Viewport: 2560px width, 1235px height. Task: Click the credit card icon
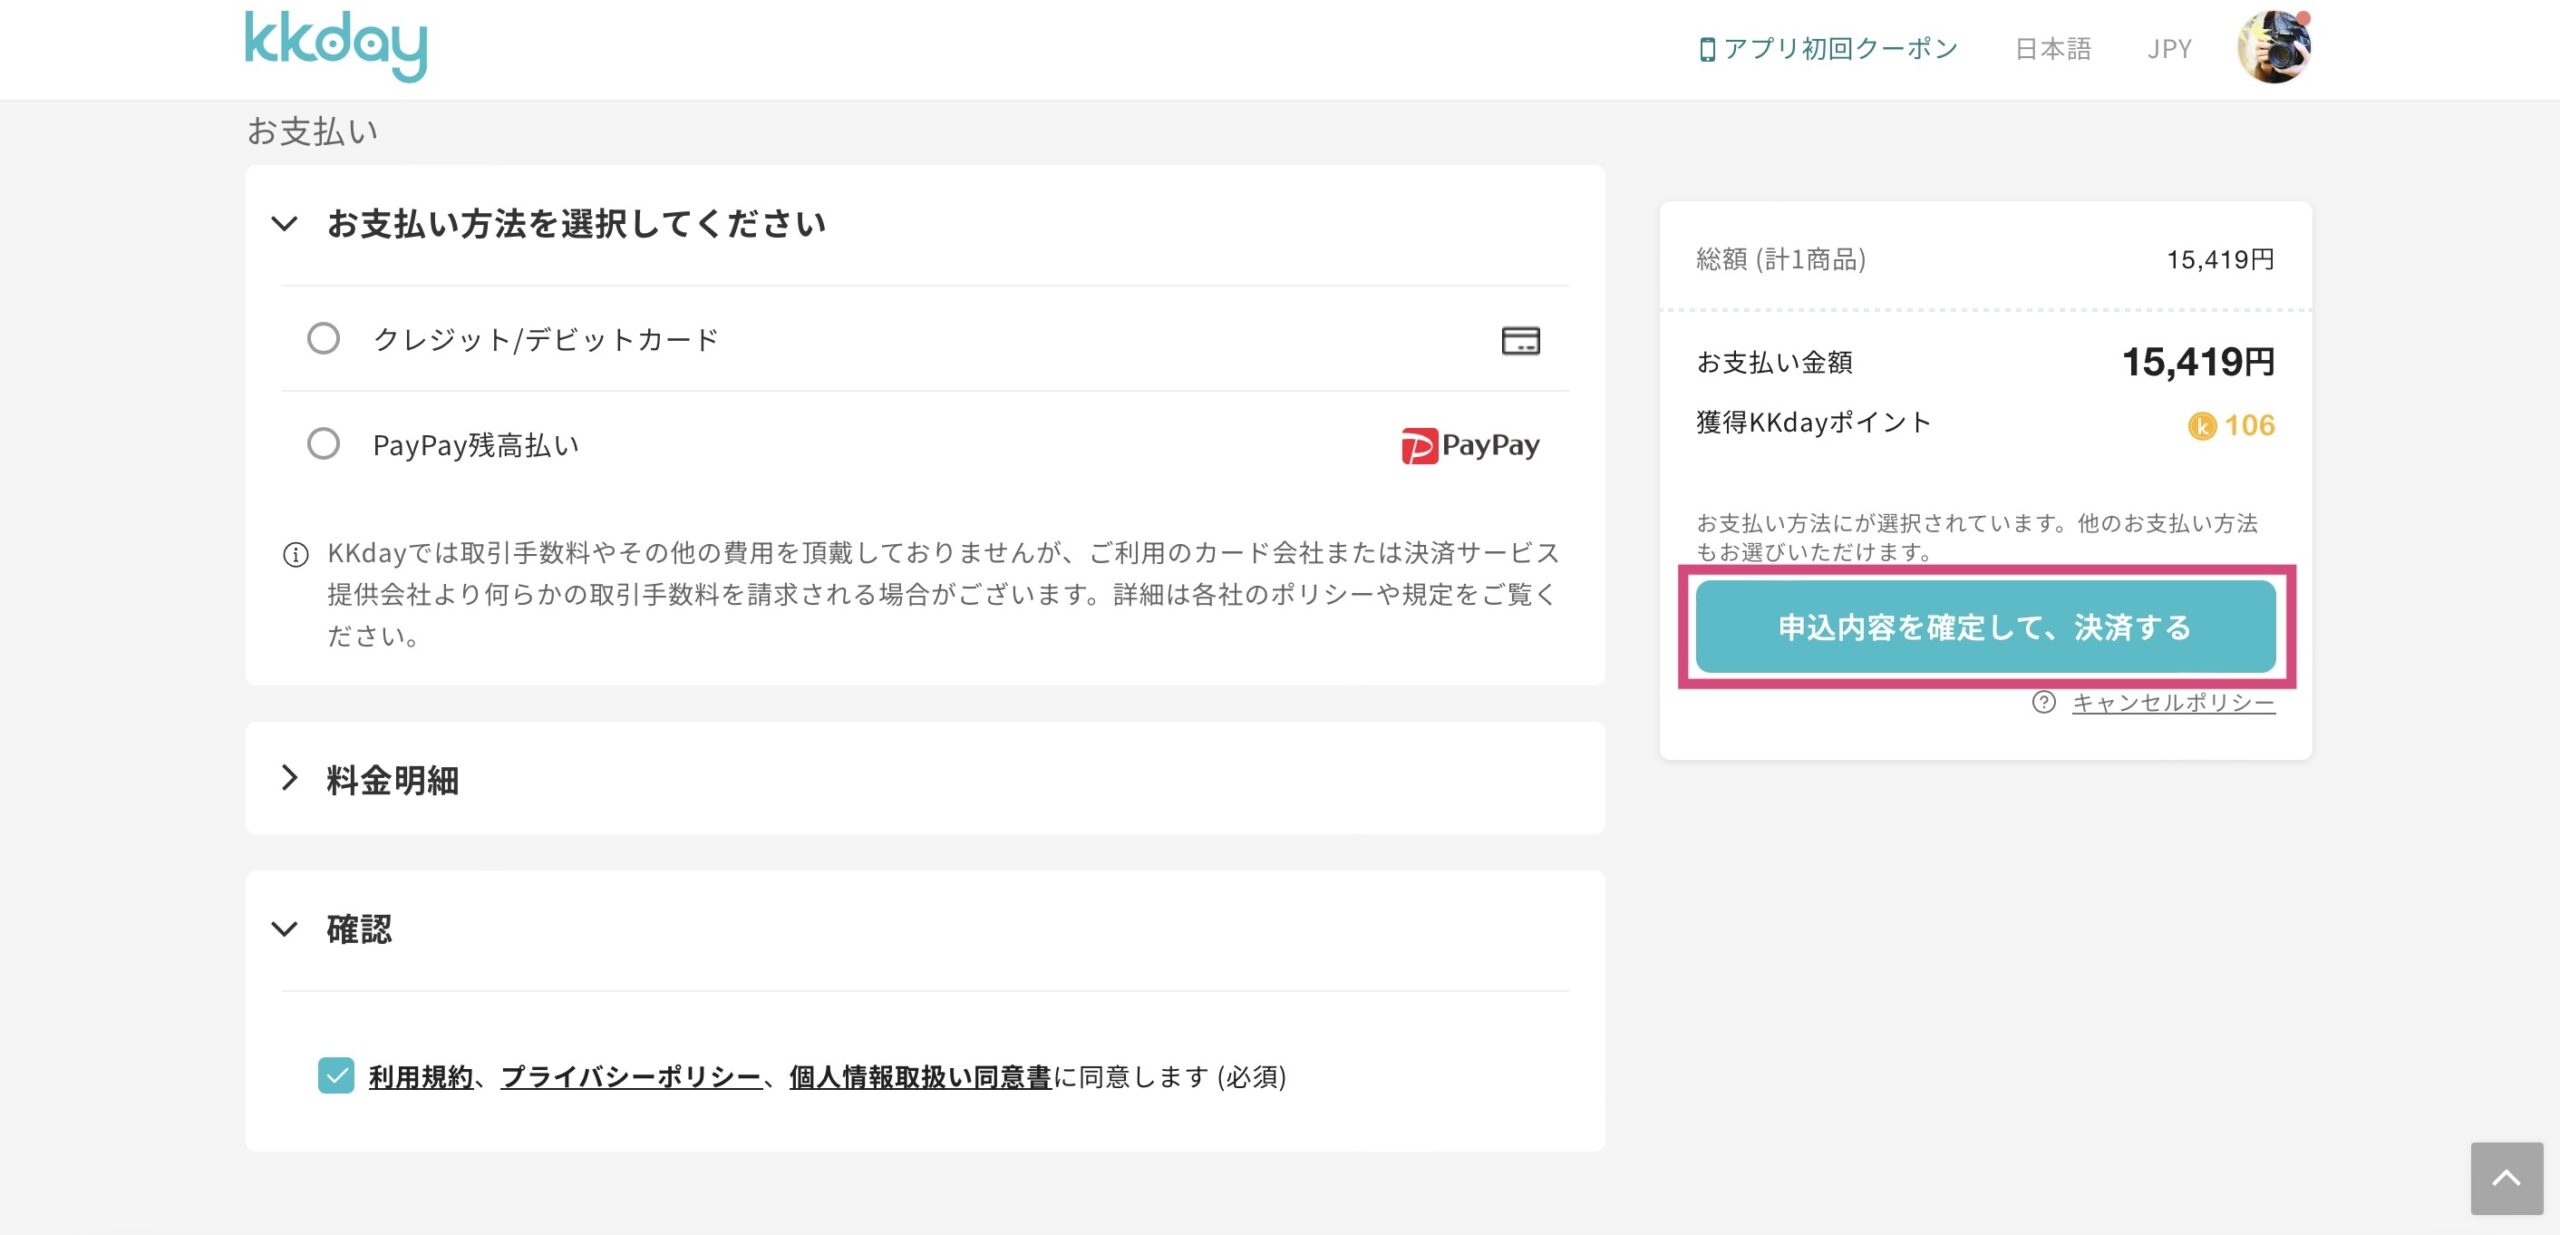(1520, 340)
